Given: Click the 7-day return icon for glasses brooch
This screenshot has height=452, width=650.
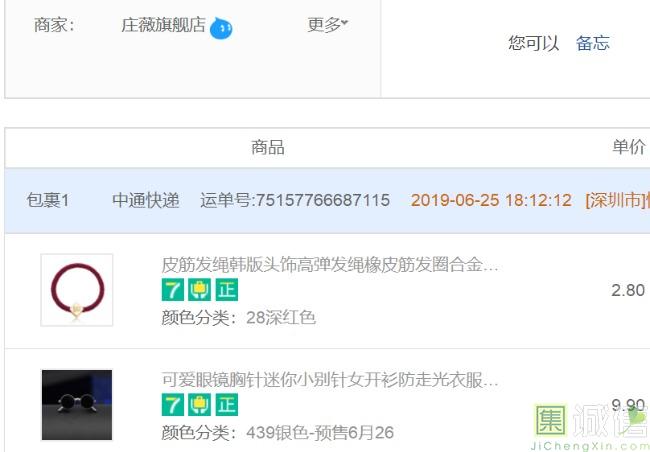Looking at the screenshot, I should click(172, 405).
